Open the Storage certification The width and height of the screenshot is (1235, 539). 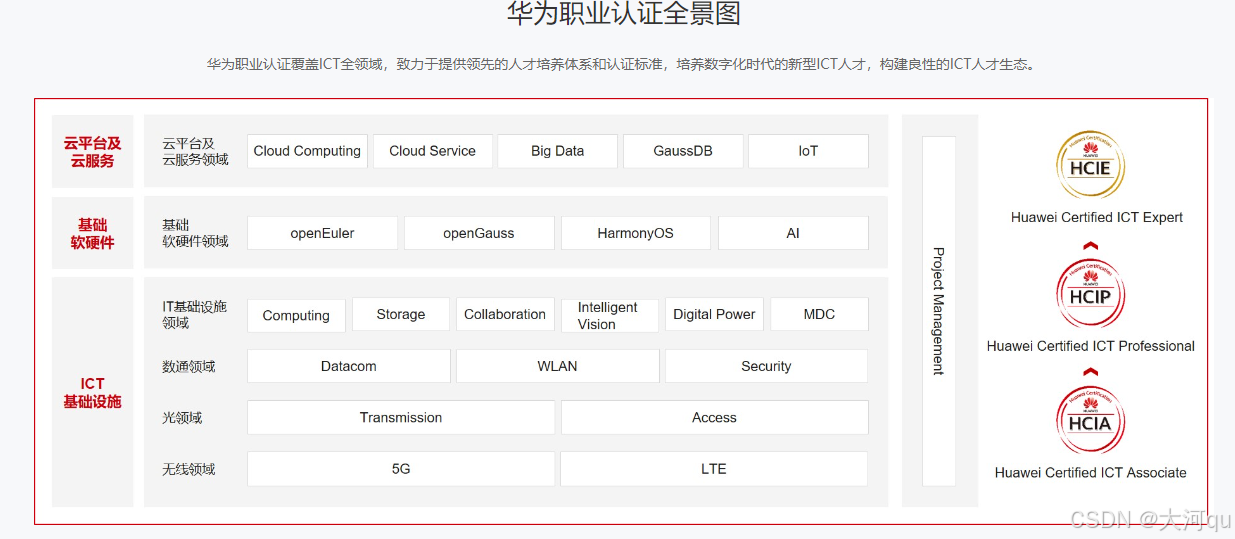[x=401, y=315]
